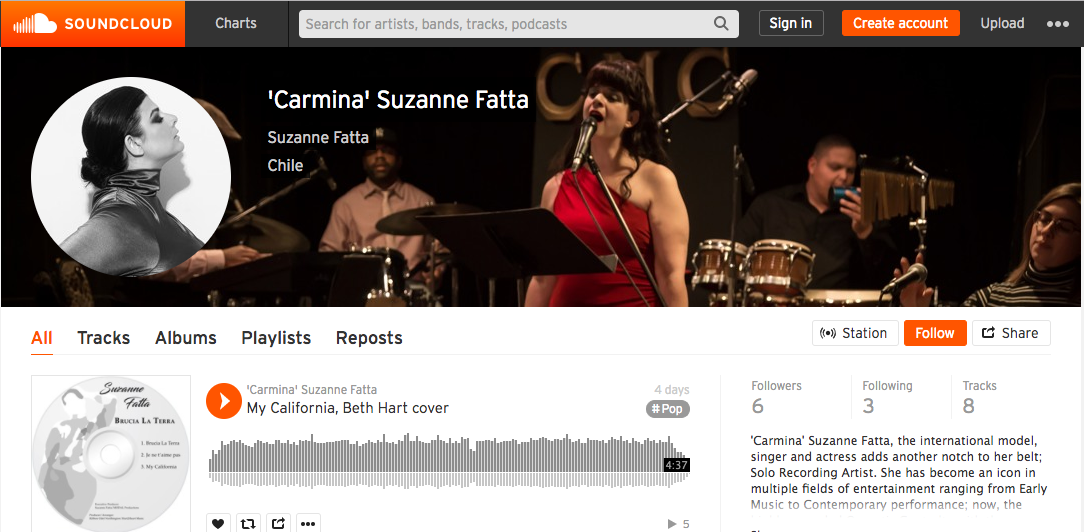Click the 4:37 track duration label
The width and height of the screenshot is (1084, 532).
click(676, 465)
